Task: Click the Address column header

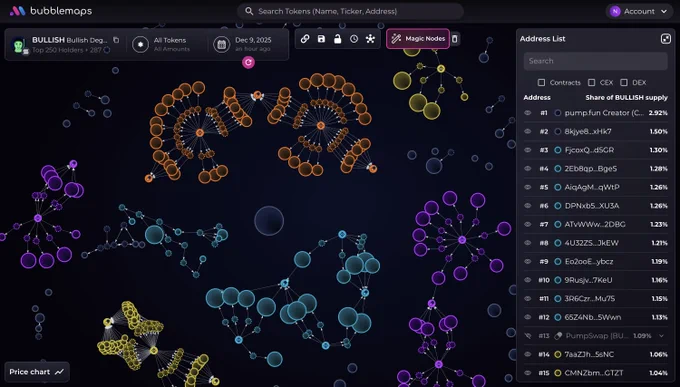Action: [537, 98]
